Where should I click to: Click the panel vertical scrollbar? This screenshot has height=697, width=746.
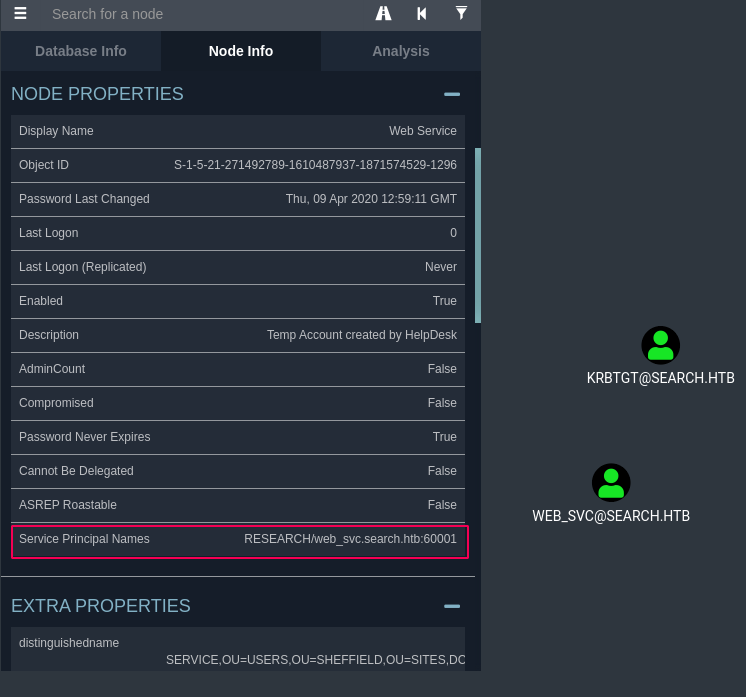coord(478,235)
